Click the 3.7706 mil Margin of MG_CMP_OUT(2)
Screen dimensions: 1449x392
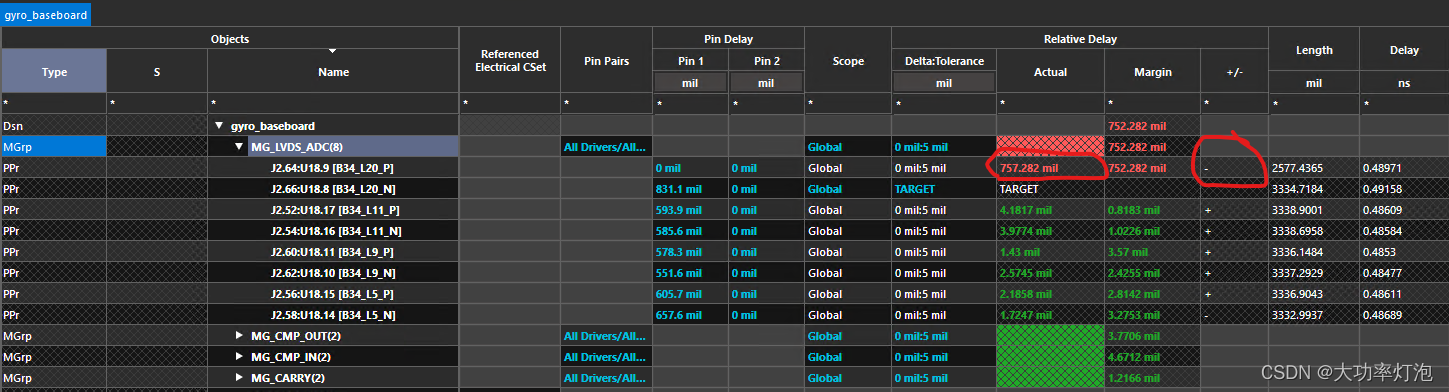[1152, 336]
